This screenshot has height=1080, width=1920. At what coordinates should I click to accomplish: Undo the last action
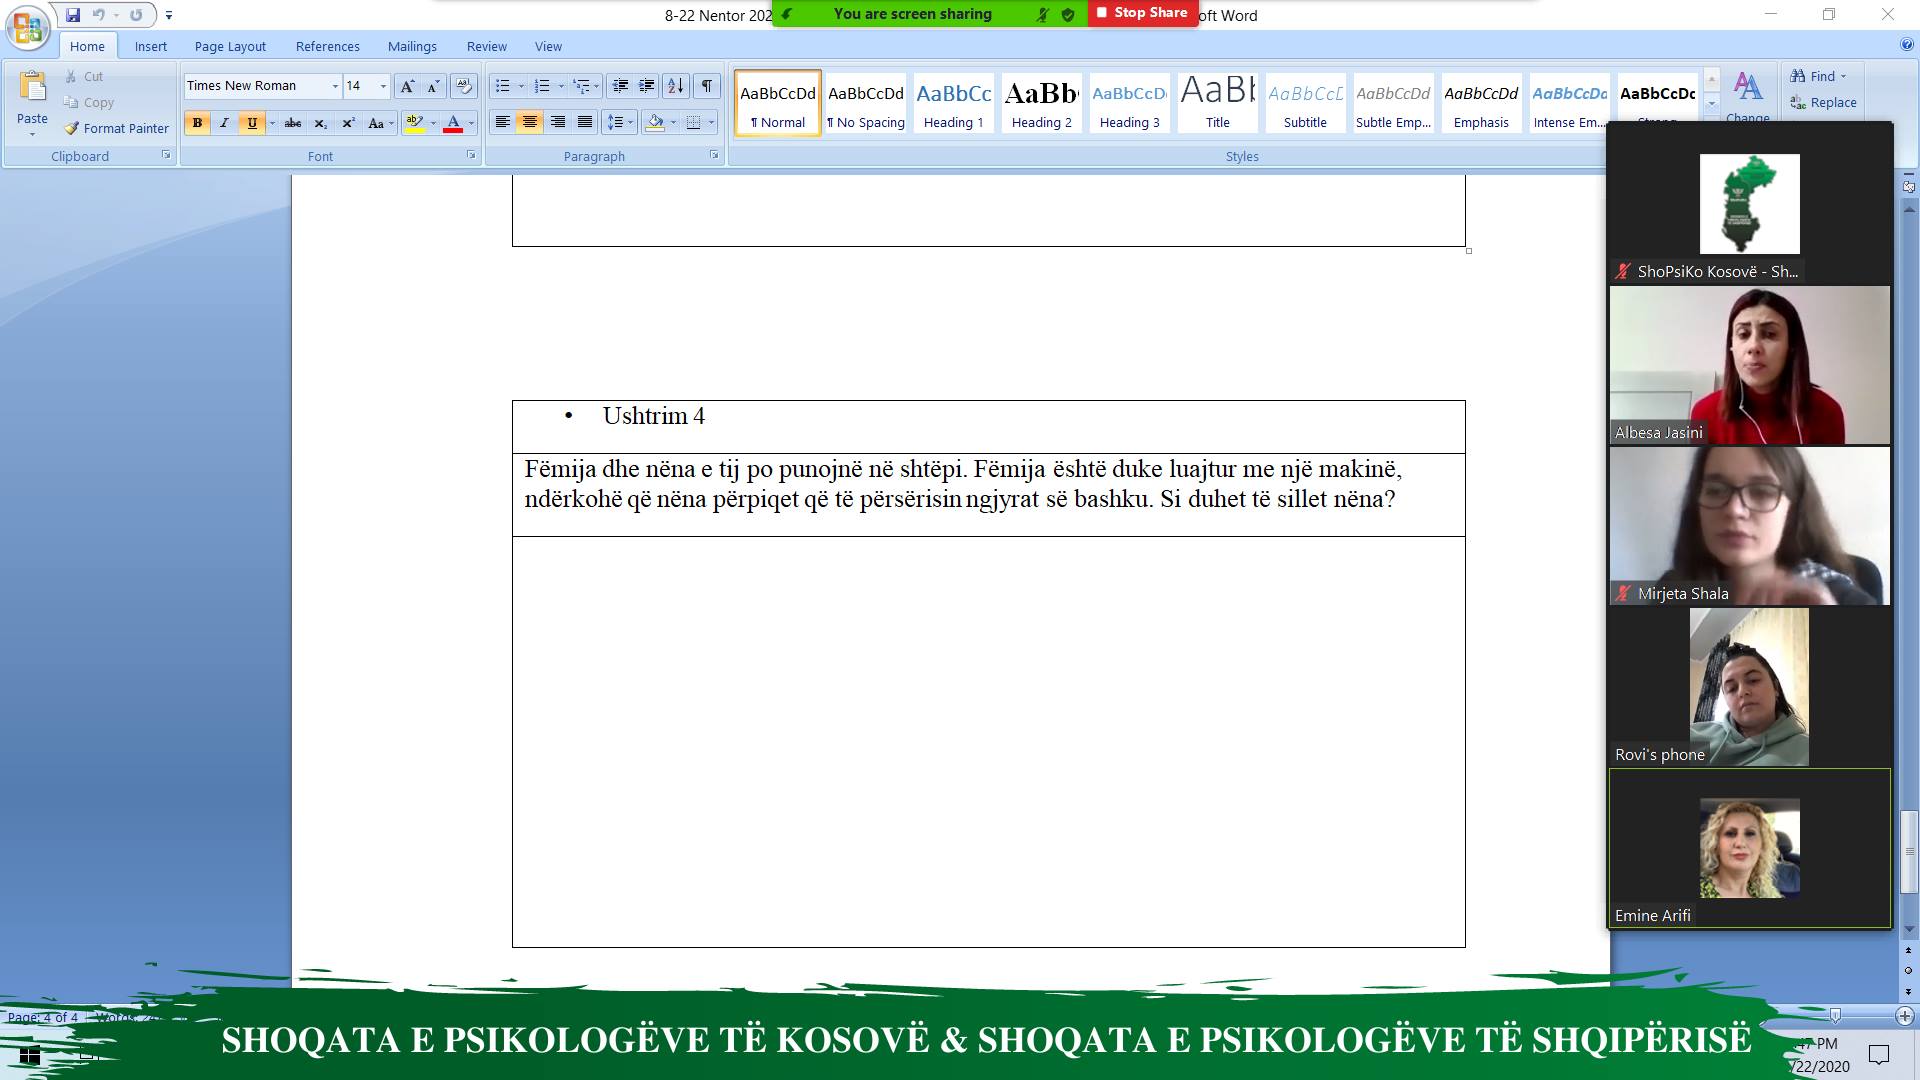(98, 15)
